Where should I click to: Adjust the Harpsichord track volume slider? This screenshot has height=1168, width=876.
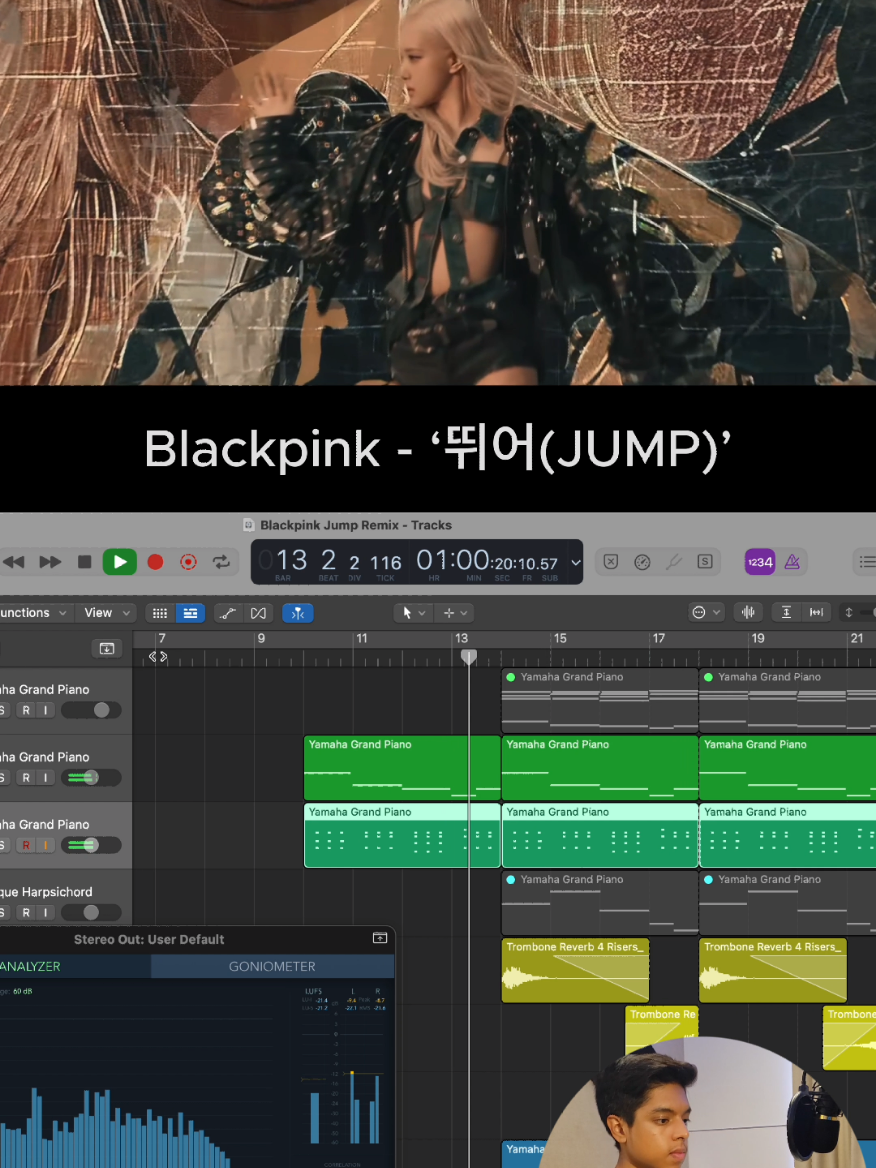(91, 912)
